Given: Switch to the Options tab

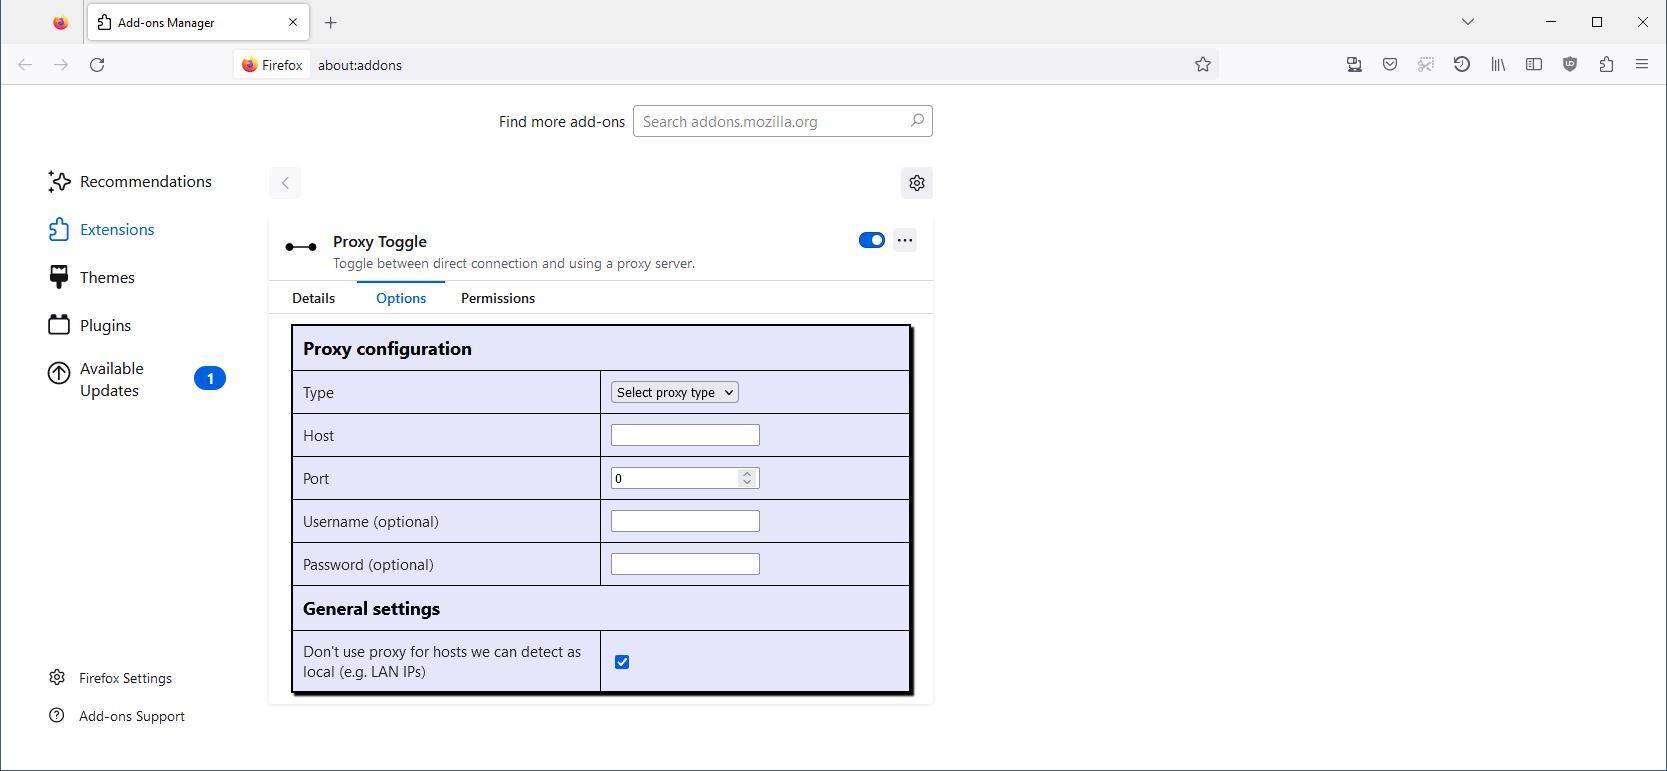Looking at the screenshot, I should pyautogui.click(x=401, y=298).
